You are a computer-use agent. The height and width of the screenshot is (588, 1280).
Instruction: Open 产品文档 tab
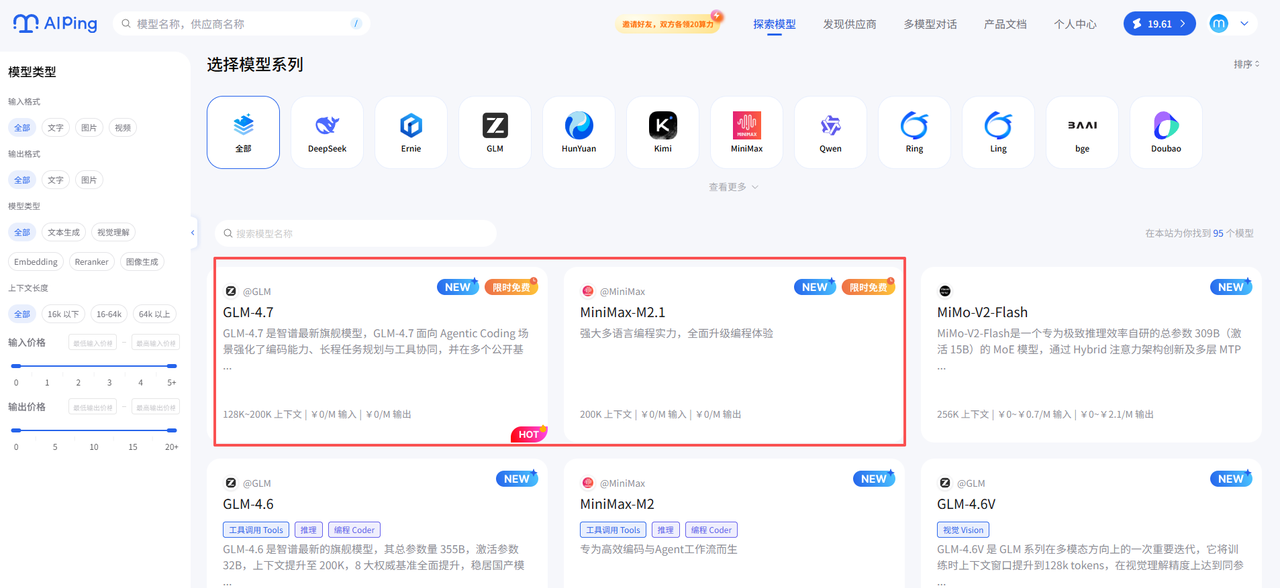pyautogui.click(x=1005, y=24)
